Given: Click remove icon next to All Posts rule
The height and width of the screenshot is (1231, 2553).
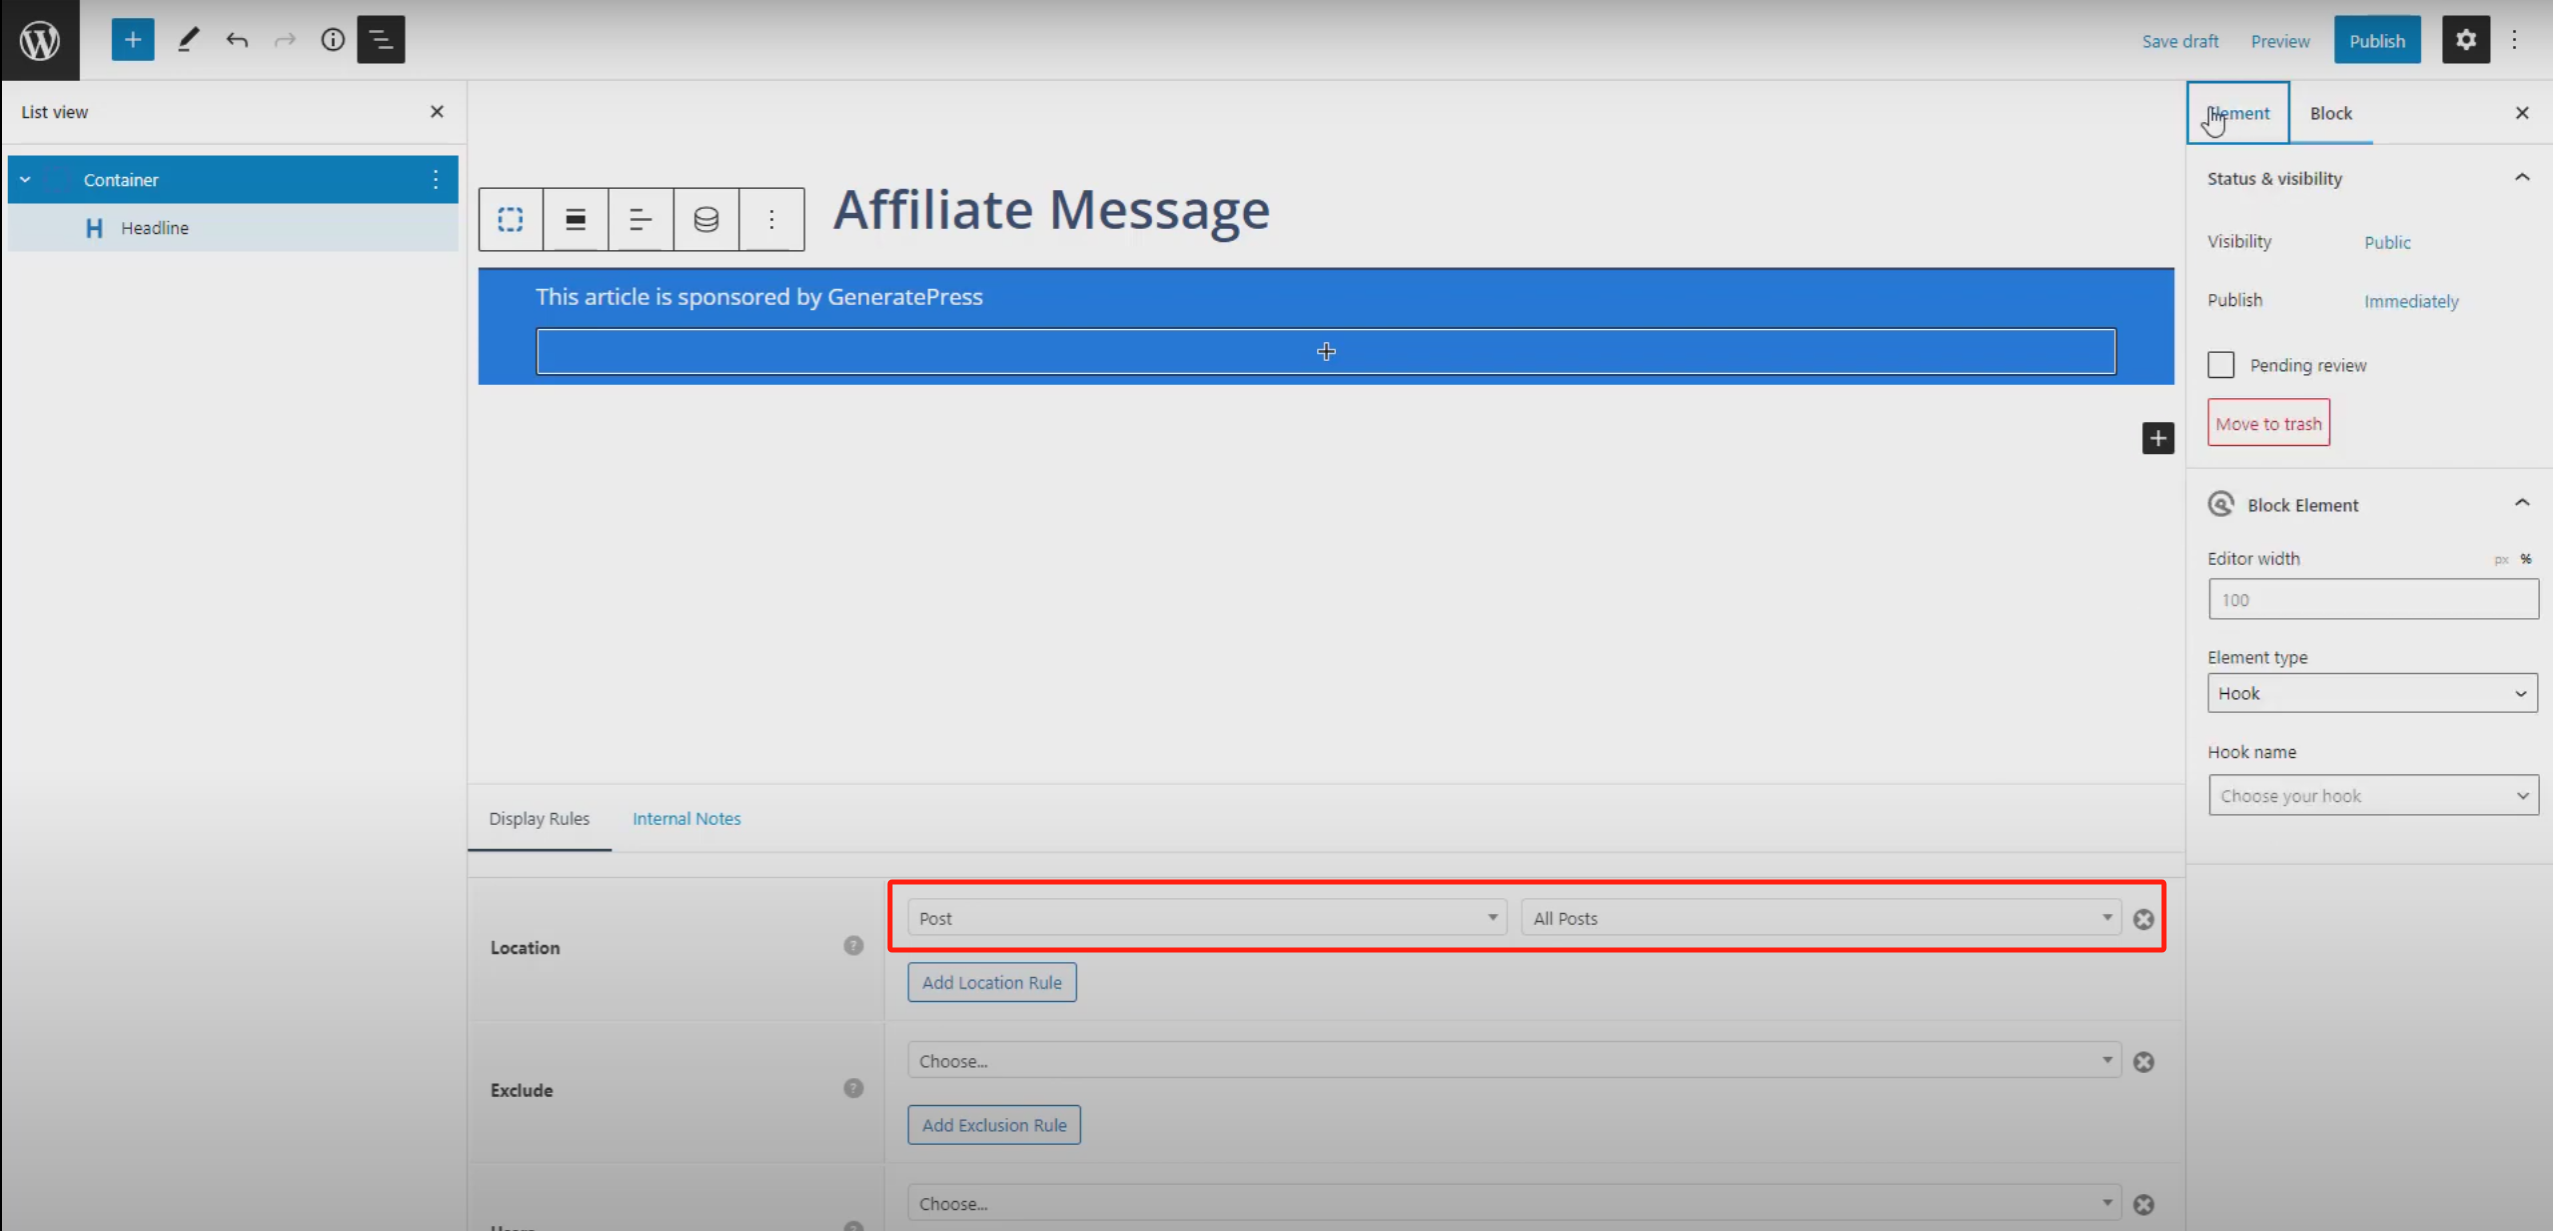Looking at the screenshot, I should [x=2143, y=918].
